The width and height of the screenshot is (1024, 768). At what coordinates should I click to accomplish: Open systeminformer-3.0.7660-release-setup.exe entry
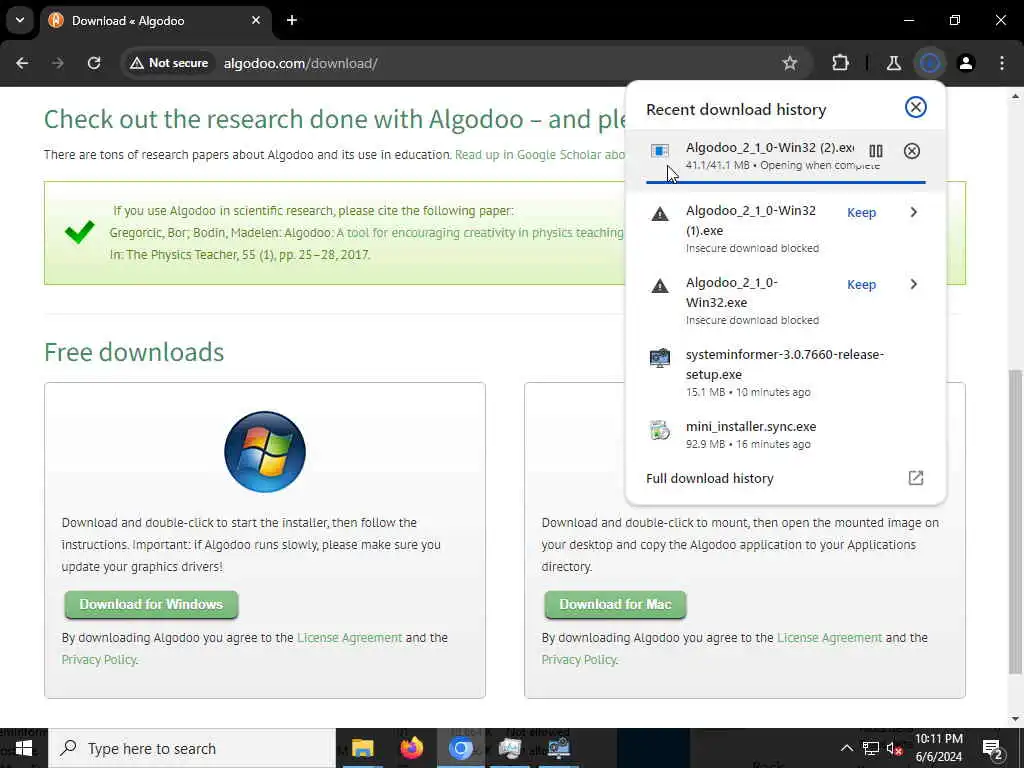tap(786, 374)
